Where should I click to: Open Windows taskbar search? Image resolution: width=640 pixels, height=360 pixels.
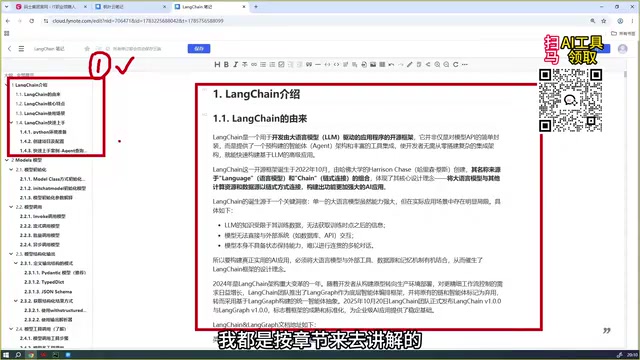pyautogui.click(x=18, y=355)
